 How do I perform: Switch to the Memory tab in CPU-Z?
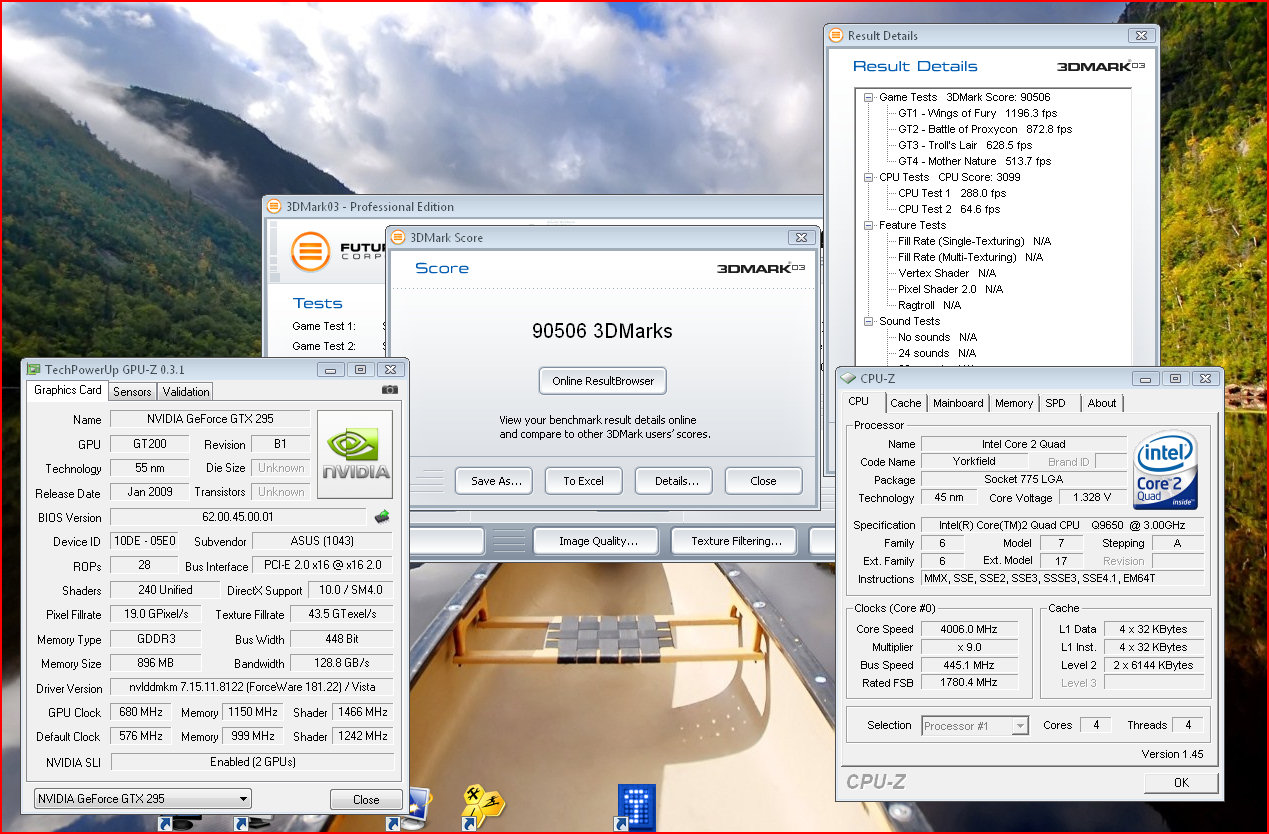coord(1013,403)
